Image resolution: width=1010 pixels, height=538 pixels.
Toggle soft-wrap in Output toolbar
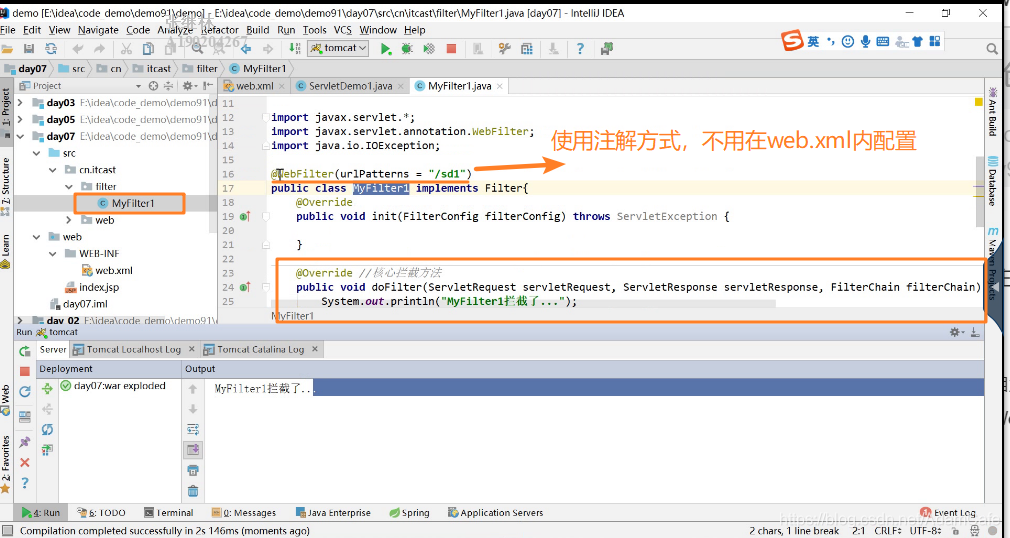pos(193,429)
